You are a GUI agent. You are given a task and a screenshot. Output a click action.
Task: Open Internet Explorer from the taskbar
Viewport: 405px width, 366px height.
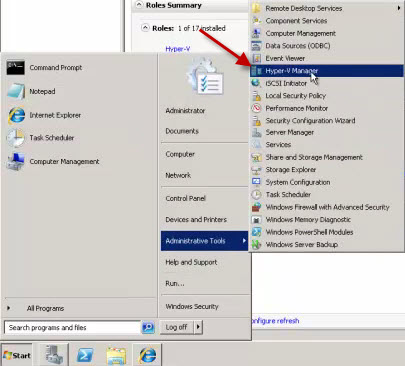(x=147, y=355)
